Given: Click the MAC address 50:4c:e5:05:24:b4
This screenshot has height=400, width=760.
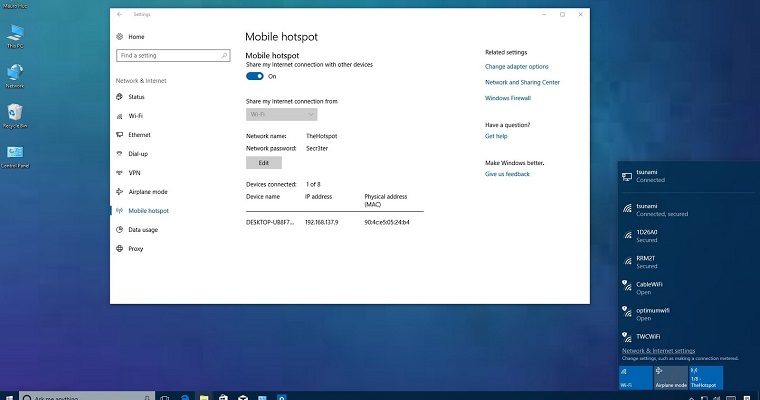Looking at the screenshot, I should click(387, 223).
